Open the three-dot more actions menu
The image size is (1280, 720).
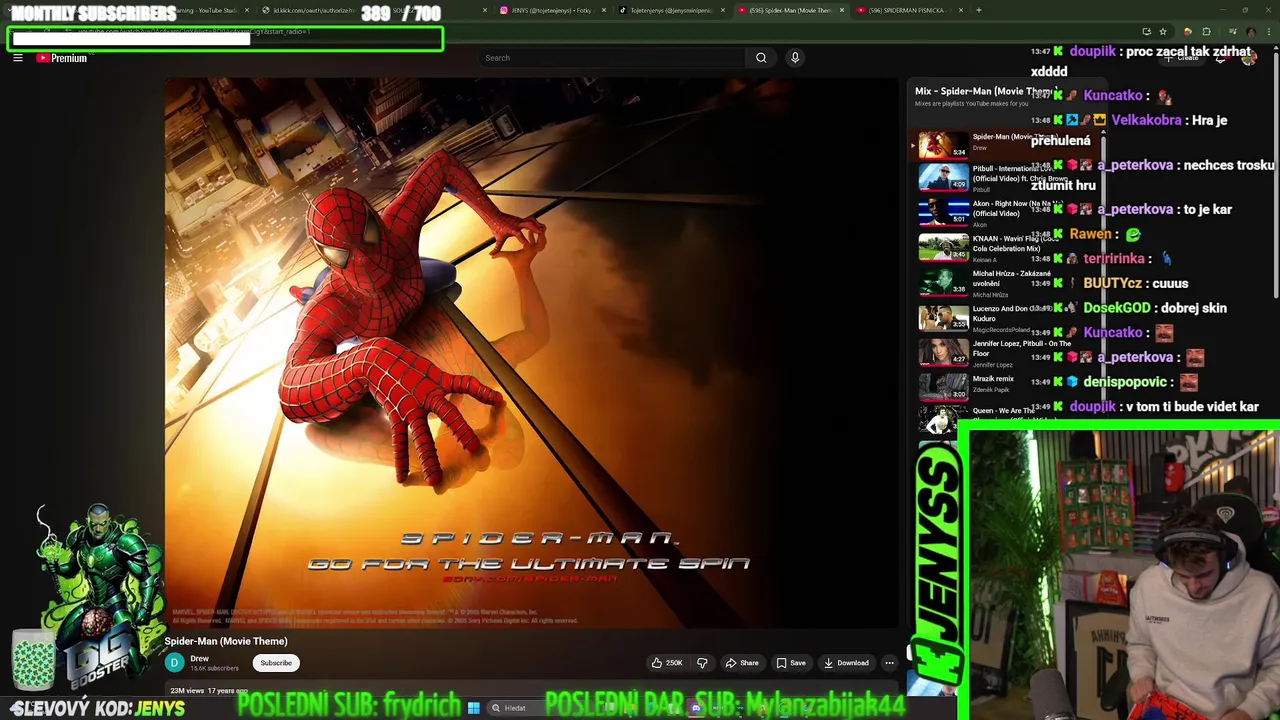[889, 663]
